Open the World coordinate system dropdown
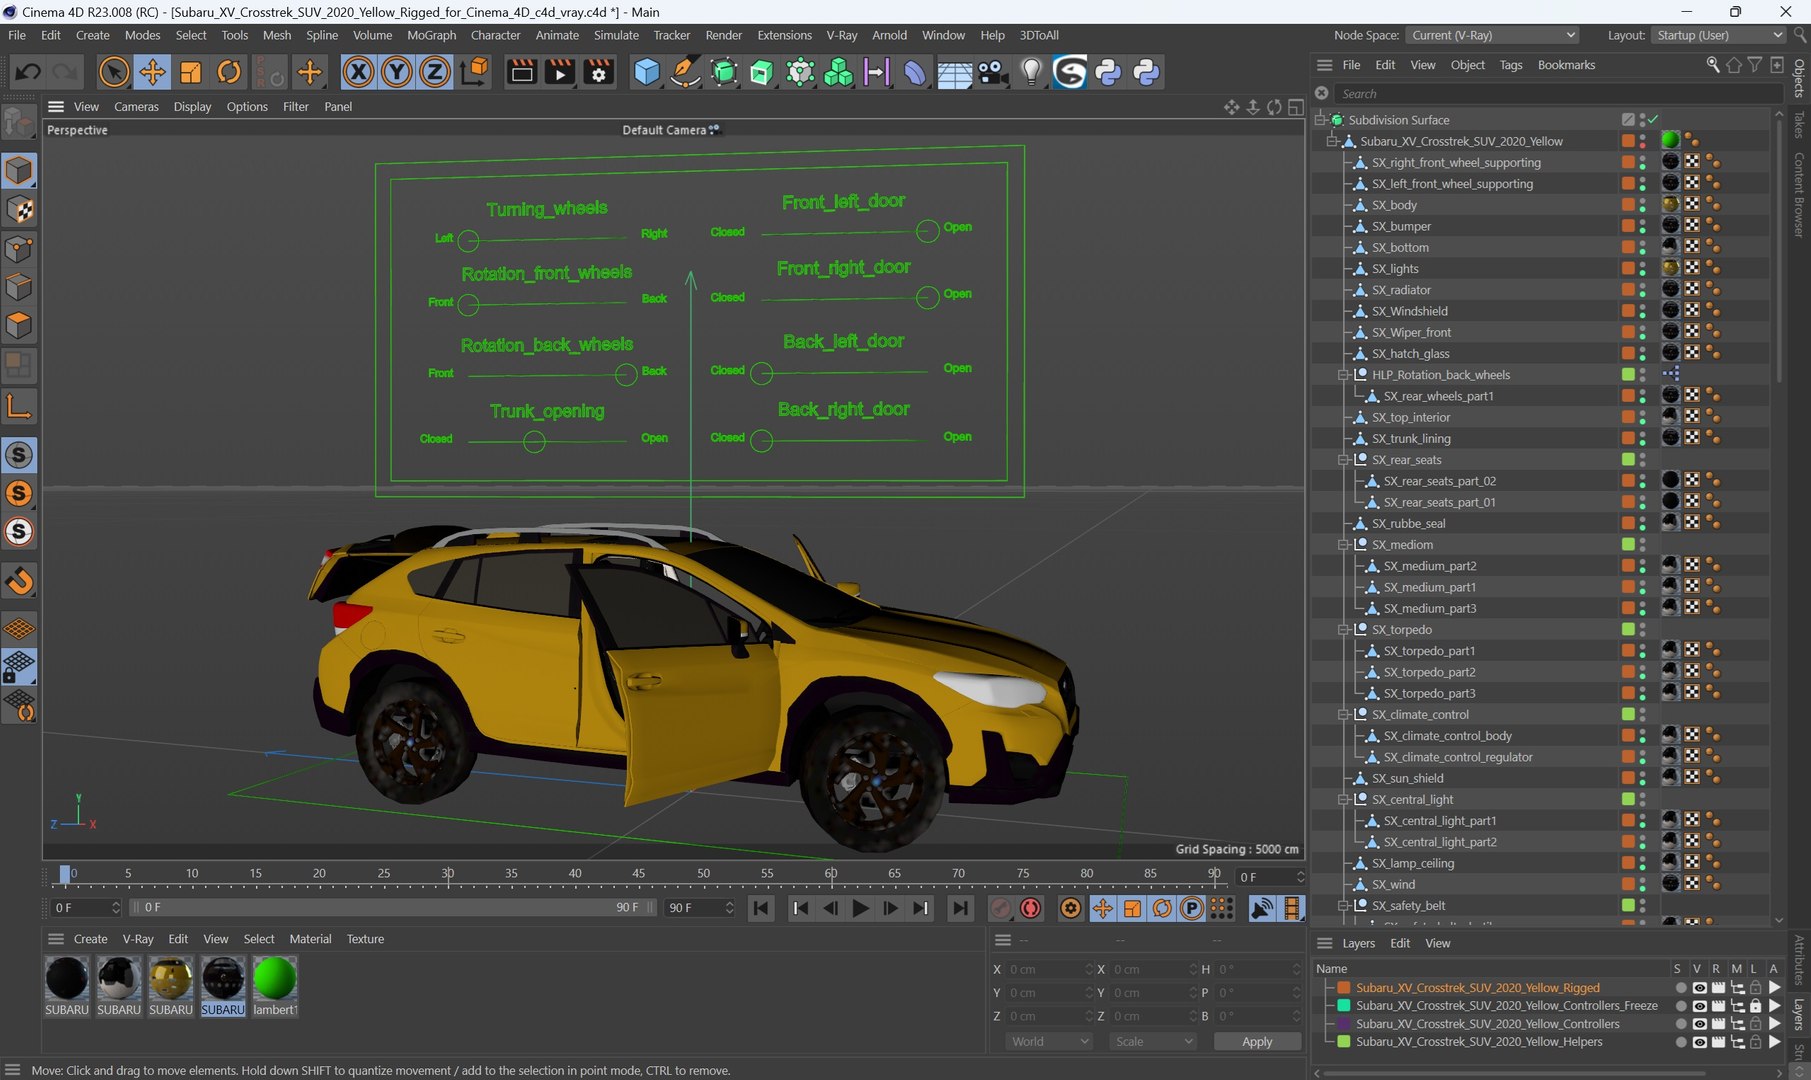The width and height of the screenshot is (1811, 1080). 1048,1041
